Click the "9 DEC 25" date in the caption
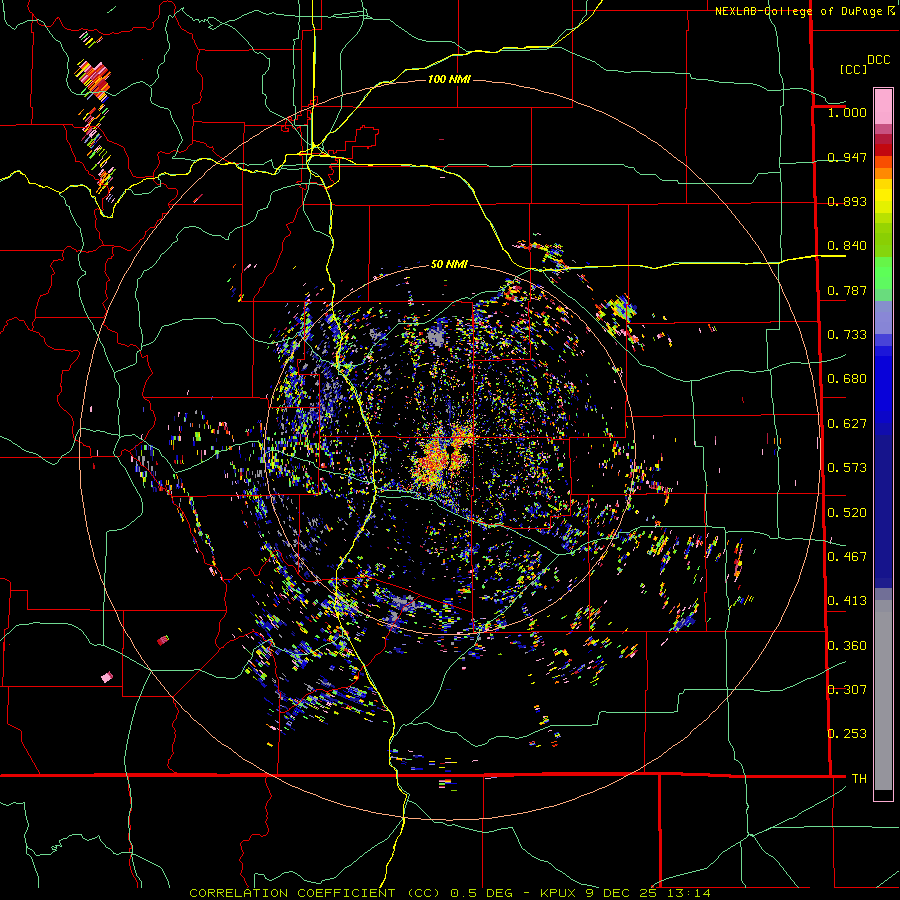 622,893
